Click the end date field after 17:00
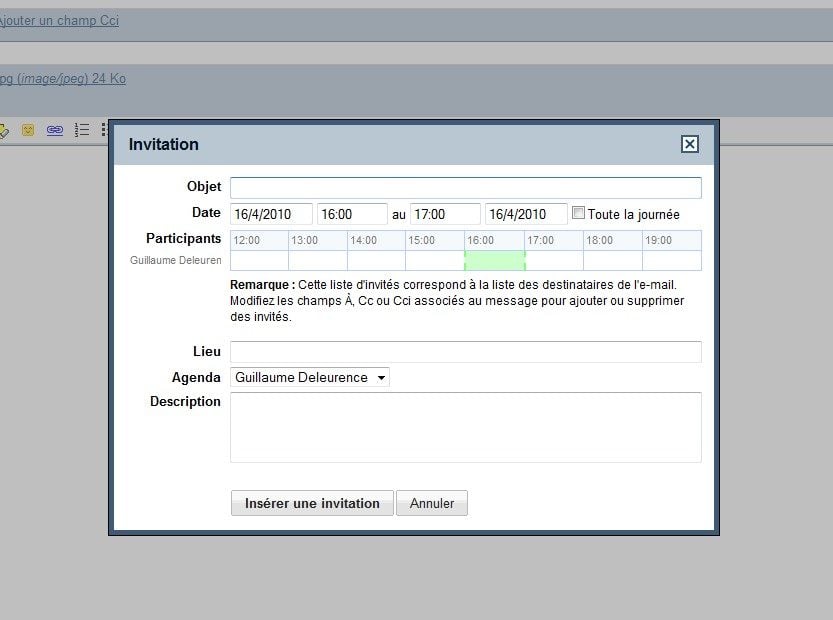833x620 pixels. [x=525, y=214]
